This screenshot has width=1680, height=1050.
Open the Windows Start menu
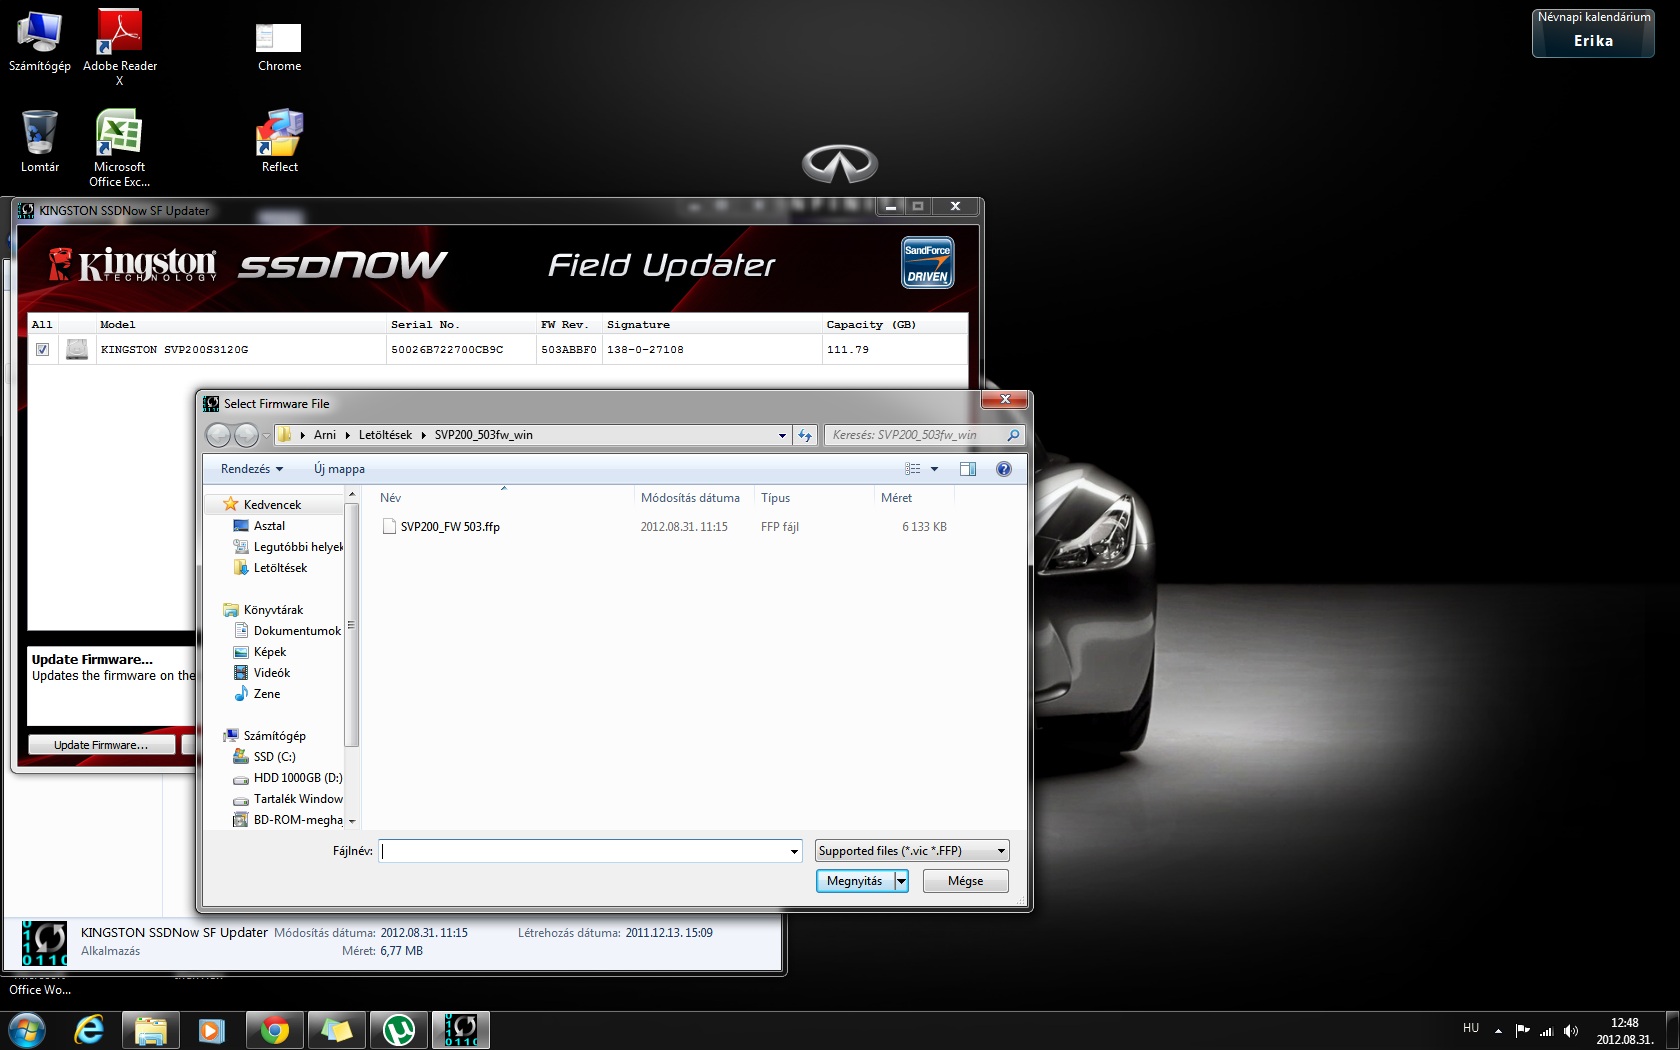(26, 1030)
